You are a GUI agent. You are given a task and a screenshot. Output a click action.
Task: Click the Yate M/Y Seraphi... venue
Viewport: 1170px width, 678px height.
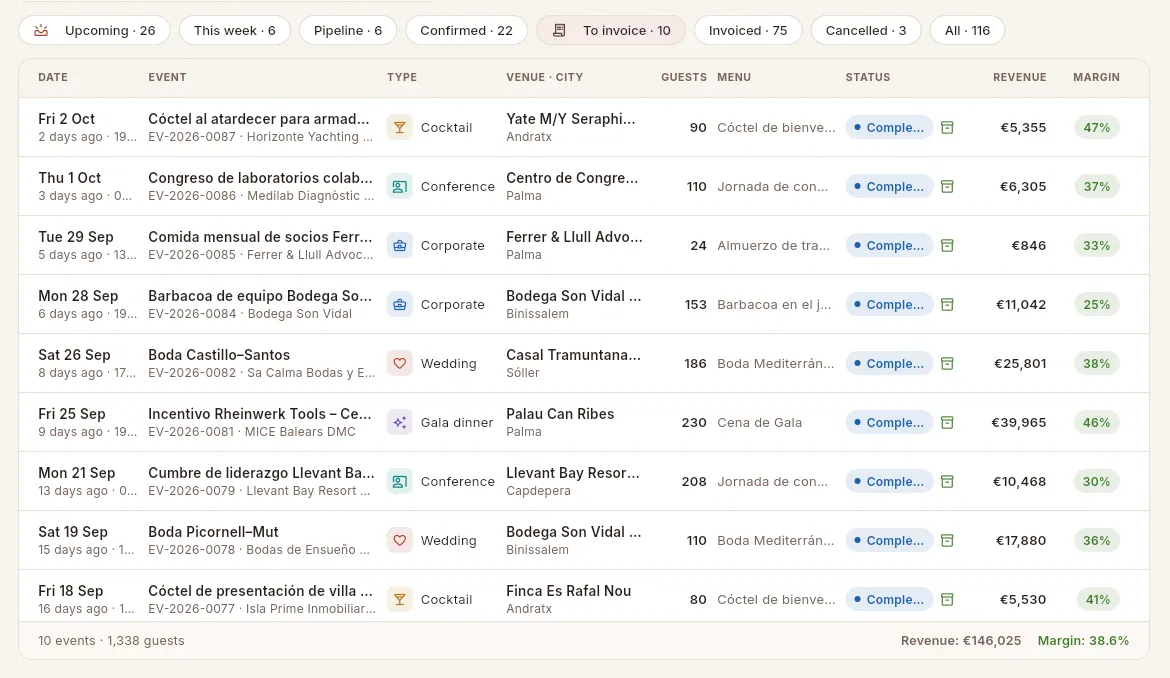(x=571, y=119)
